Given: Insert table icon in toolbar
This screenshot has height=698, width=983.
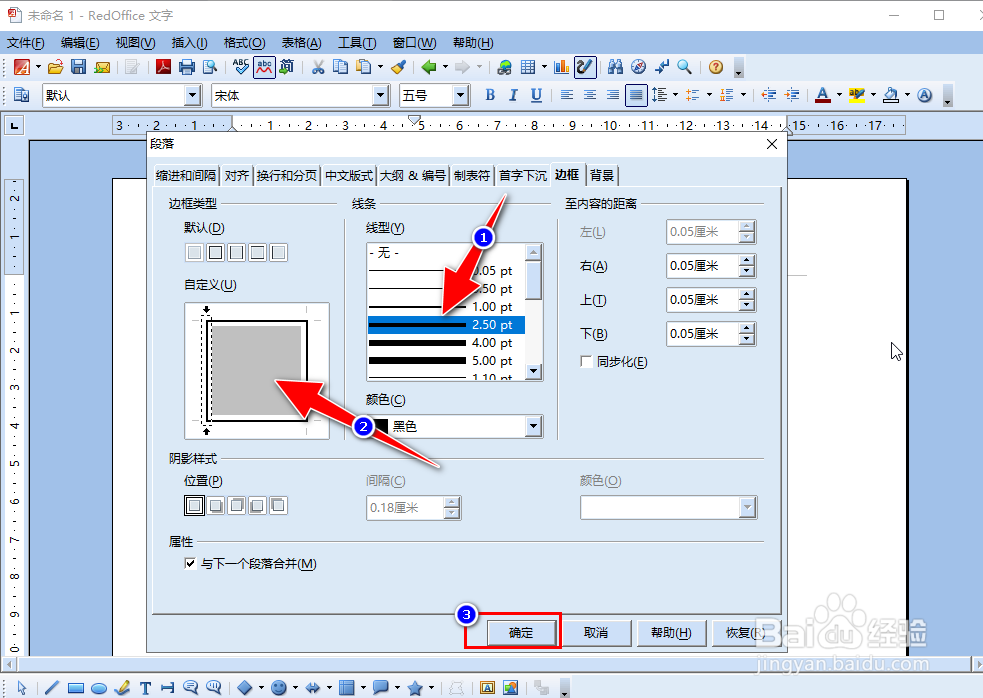Looking at the screenshot, I should point(528,67).
